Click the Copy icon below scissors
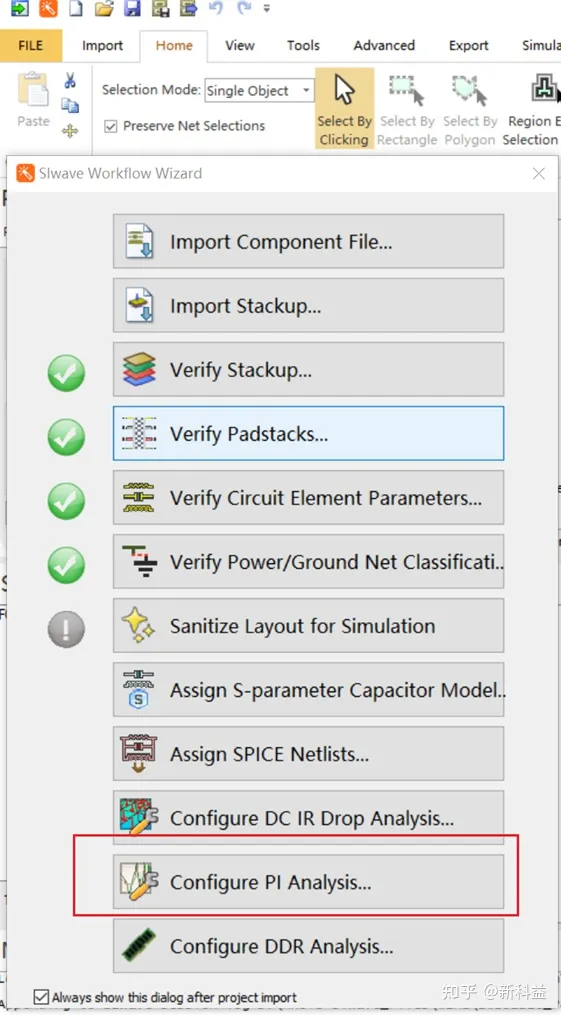The width and height of the screenshot is (561, 1015). point(70,106)
